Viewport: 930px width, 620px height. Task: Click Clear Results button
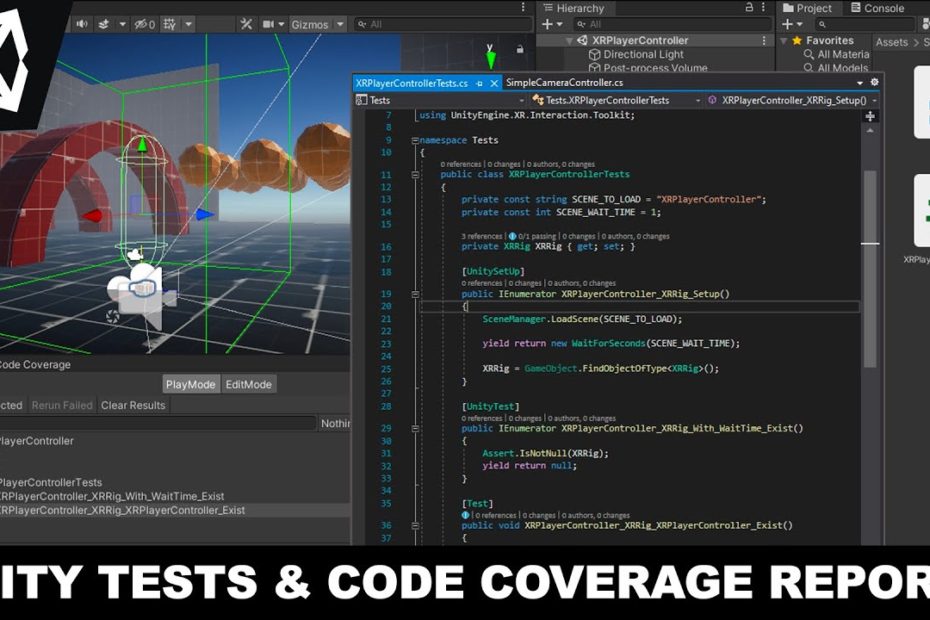pos(133,406)
